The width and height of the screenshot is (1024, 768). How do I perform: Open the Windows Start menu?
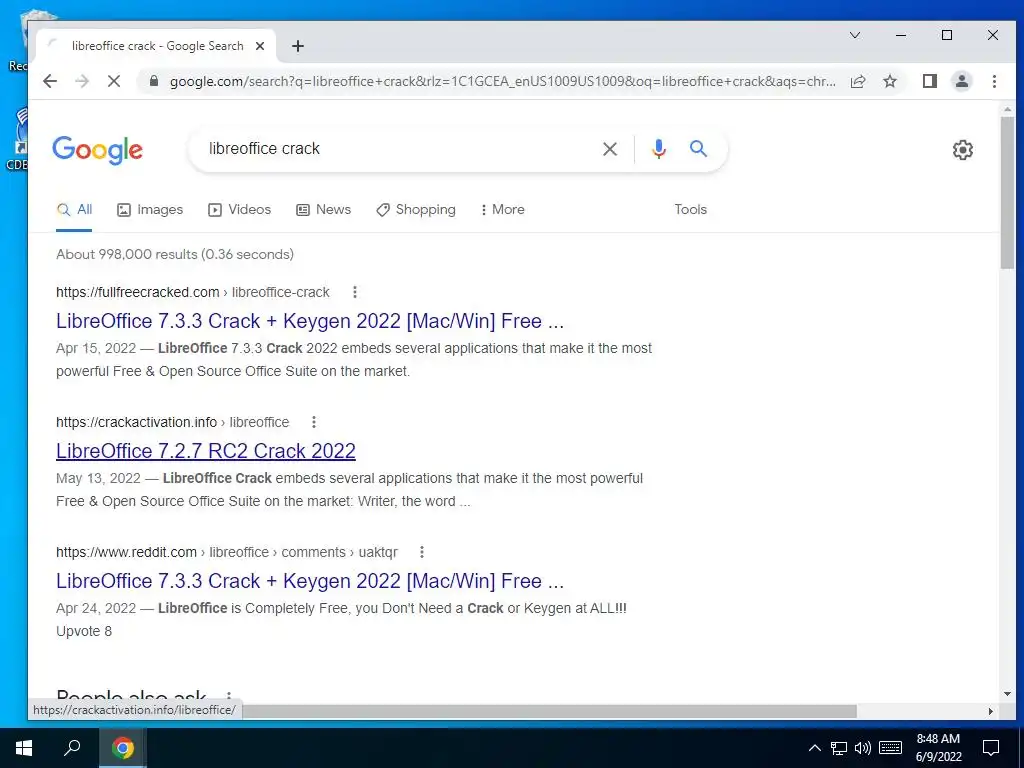[x=24, y=748]
